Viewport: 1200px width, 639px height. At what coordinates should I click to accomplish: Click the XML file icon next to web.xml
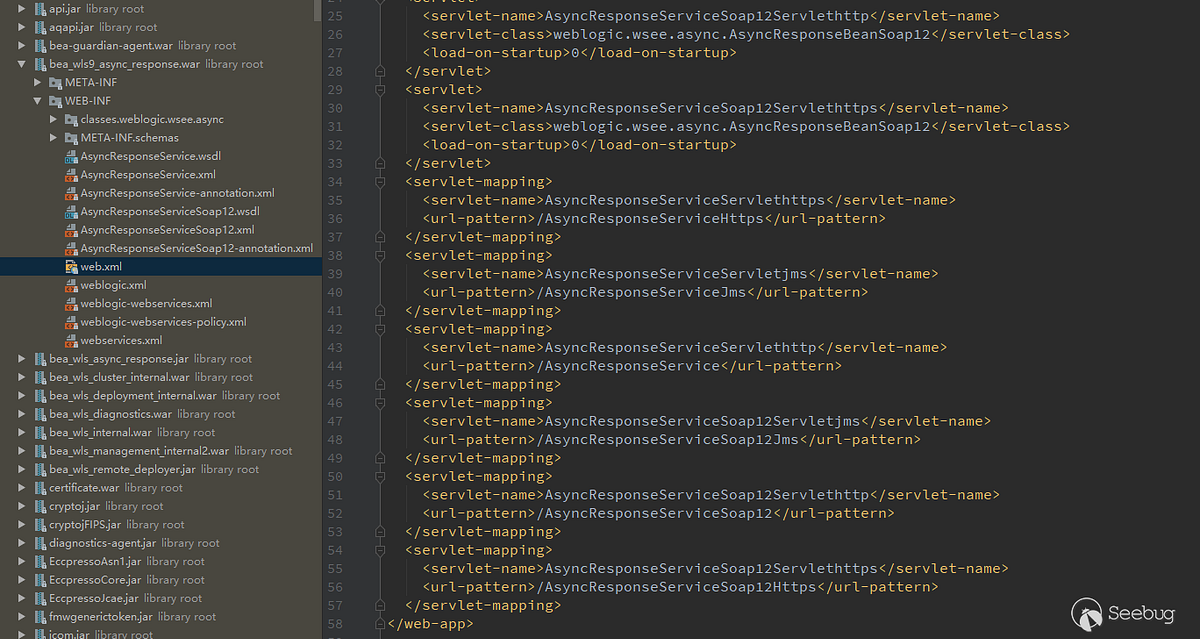click(x=70, y=266)
